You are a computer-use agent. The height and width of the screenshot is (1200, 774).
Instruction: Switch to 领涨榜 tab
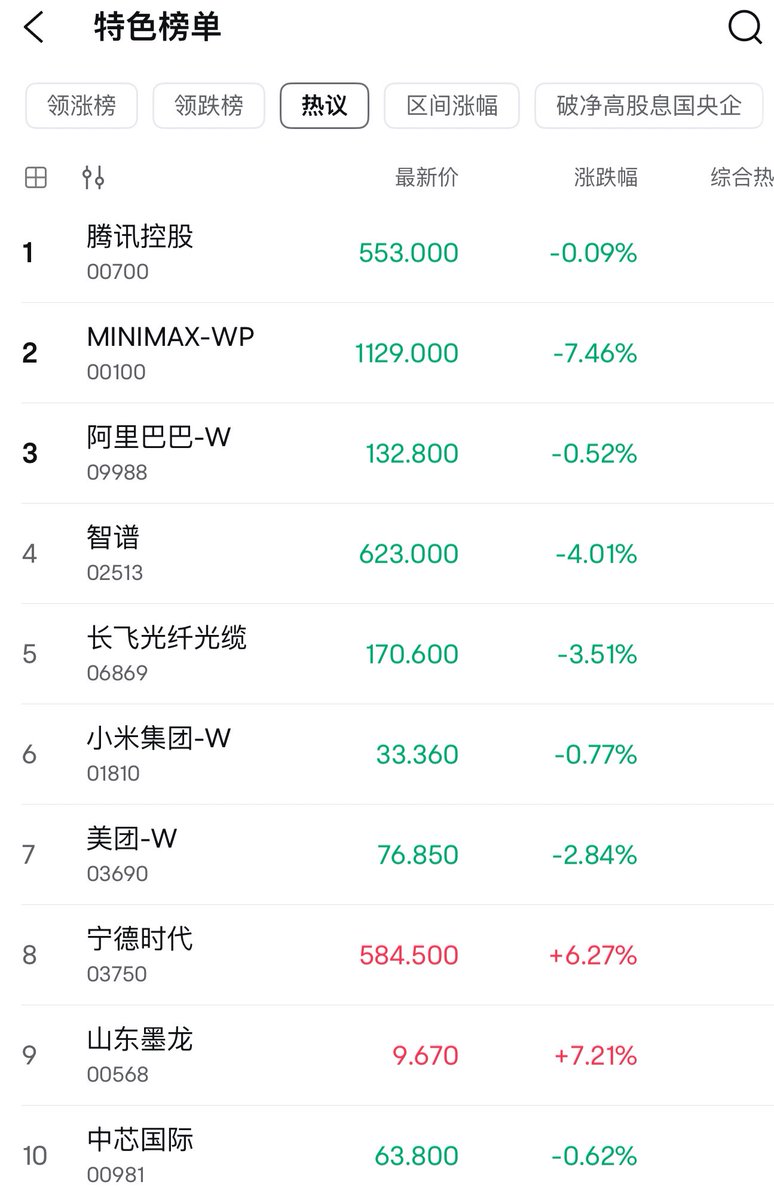(x=82, y=105)
